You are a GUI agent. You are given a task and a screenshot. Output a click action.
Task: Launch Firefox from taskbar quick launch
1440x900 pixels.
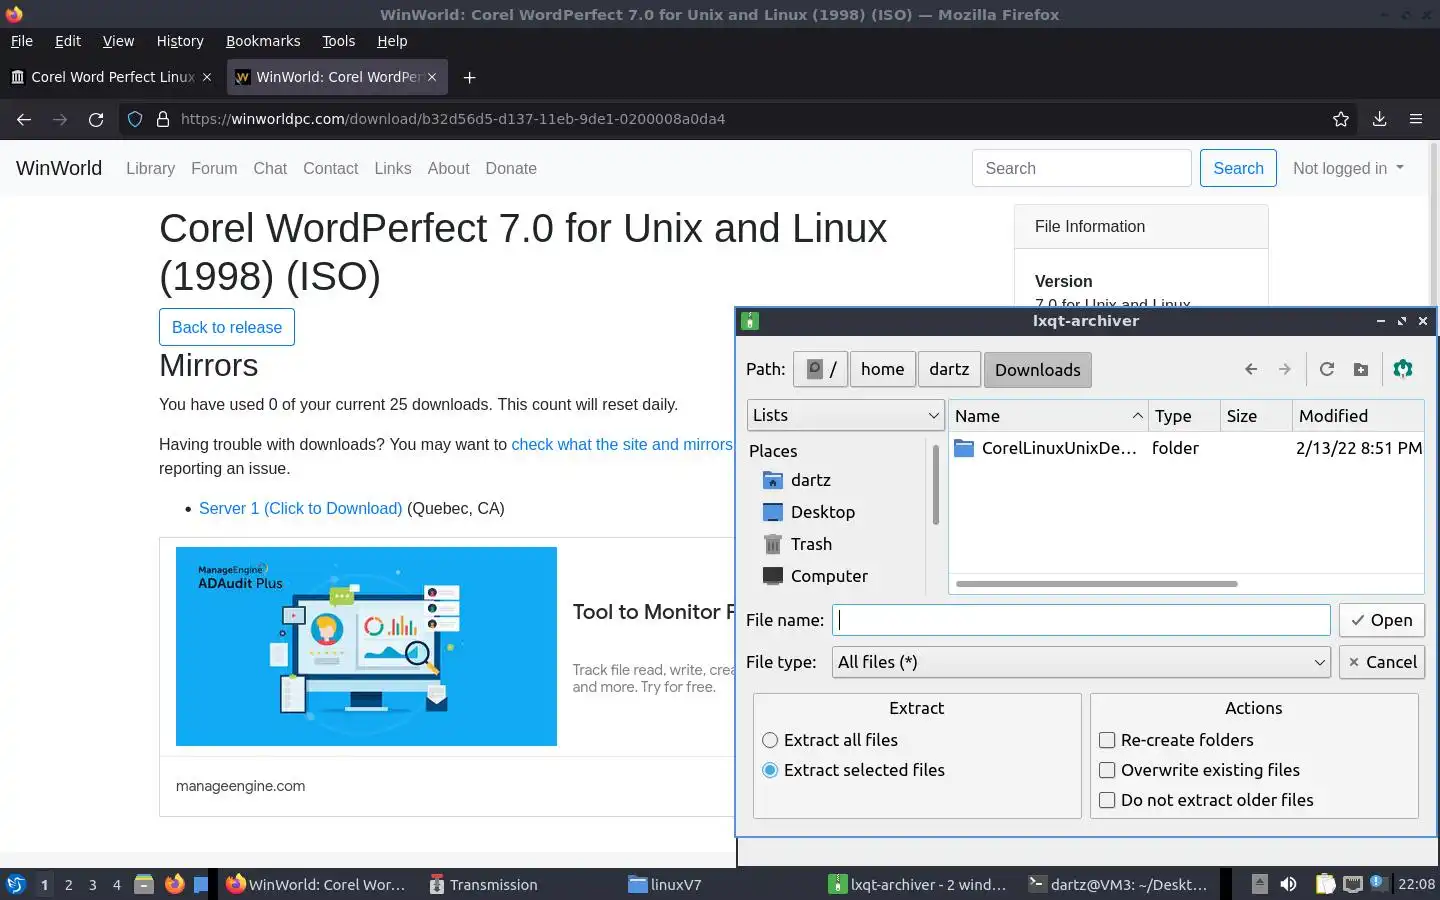[x=174, y=884]
